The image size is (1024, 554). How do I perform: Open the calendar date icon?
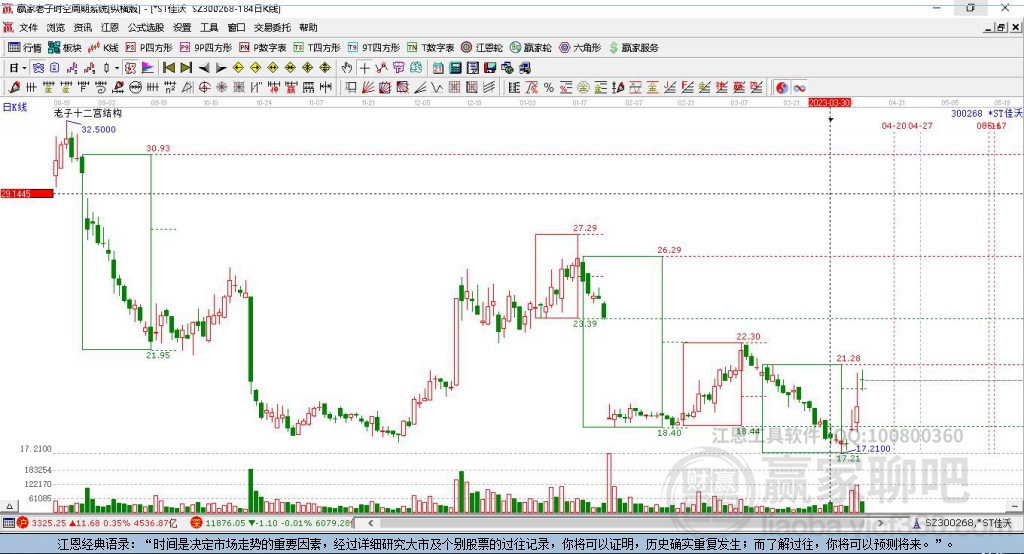click(438, 67)
